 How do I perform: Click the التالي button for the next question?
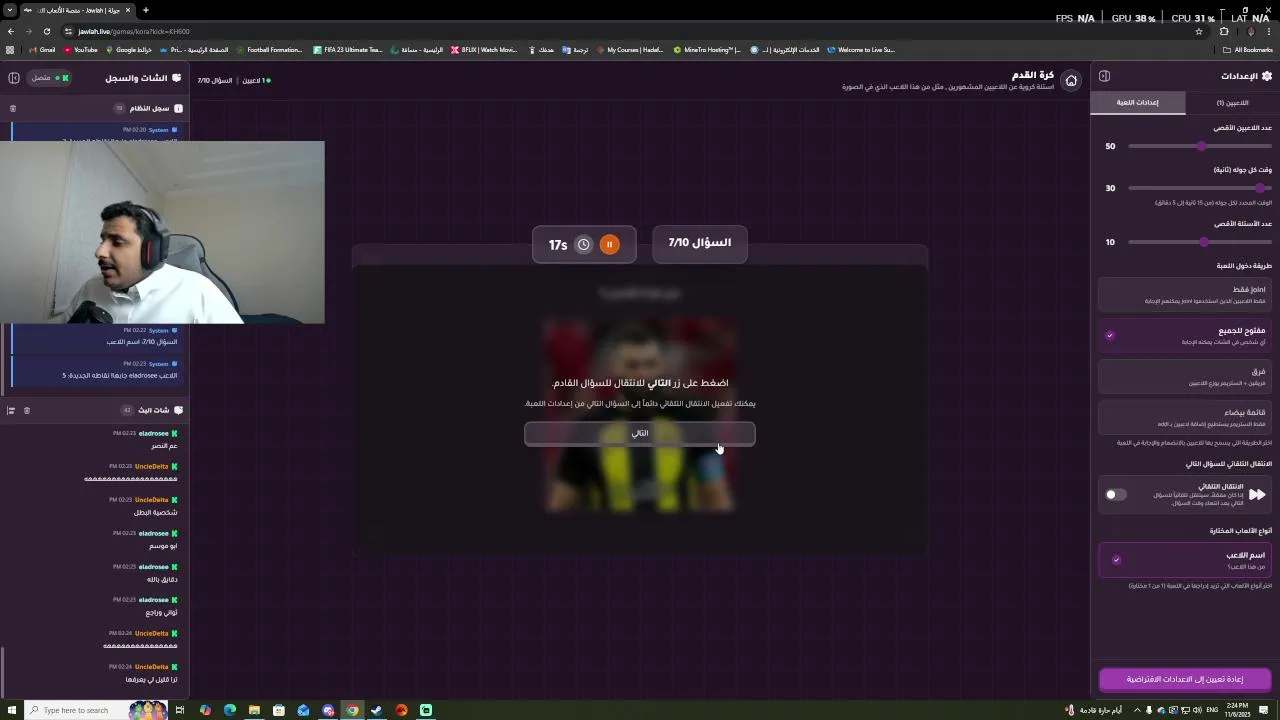(640, 433)
